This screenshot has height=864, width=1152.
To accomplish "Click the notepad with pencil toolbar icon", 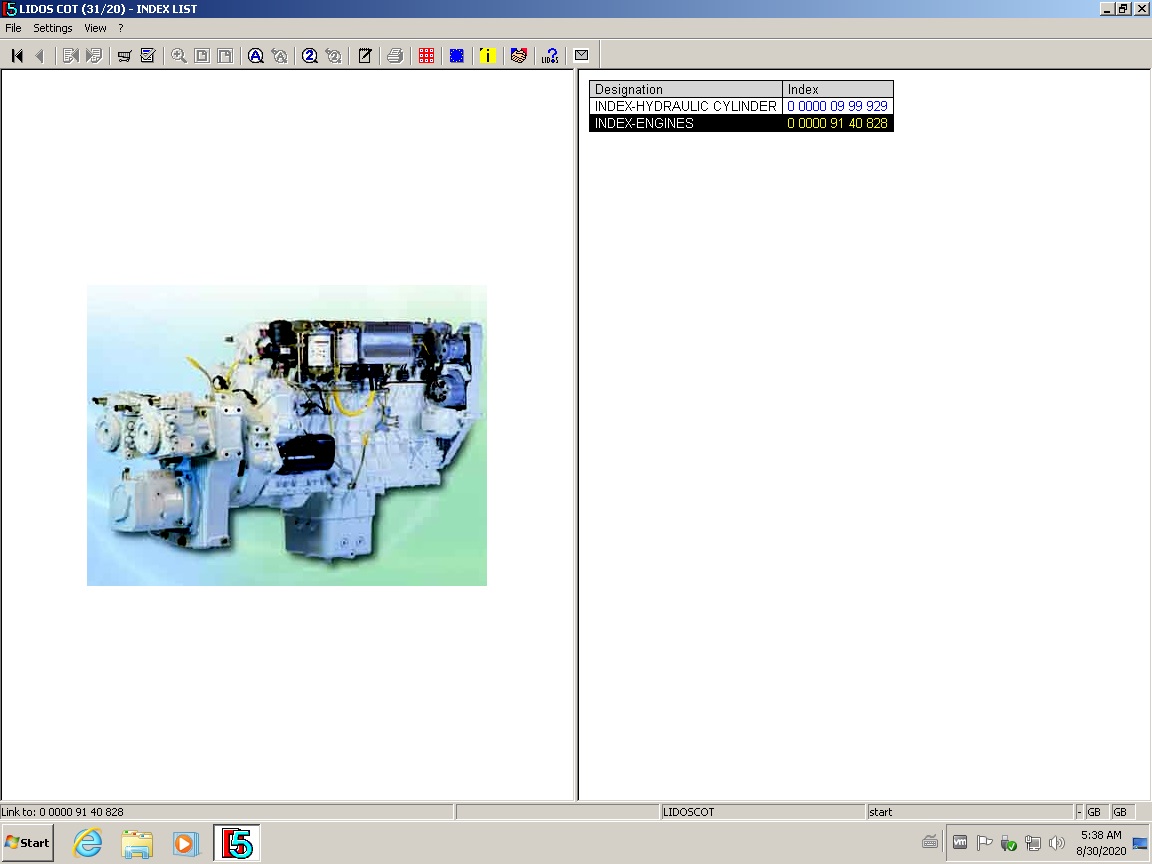I will coord(364,56).
